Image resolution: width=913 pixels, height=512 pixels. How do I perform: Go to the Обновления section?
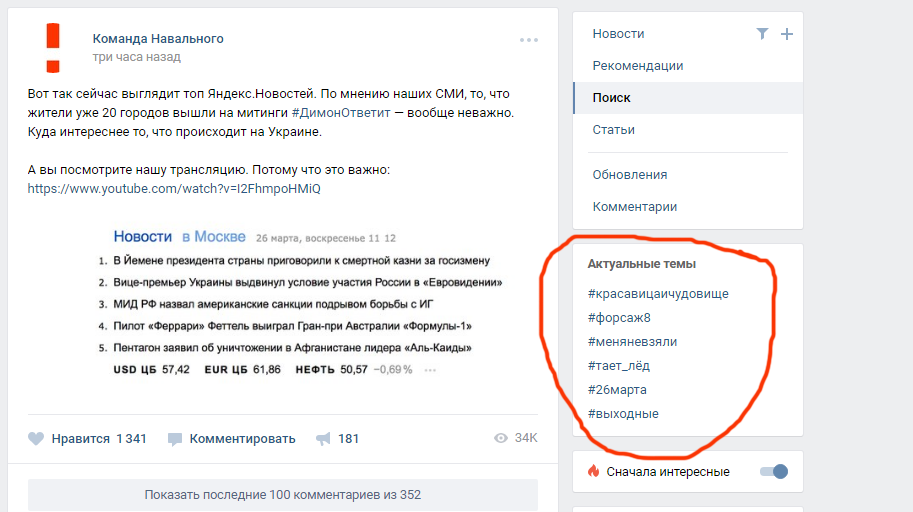[630, 175]
